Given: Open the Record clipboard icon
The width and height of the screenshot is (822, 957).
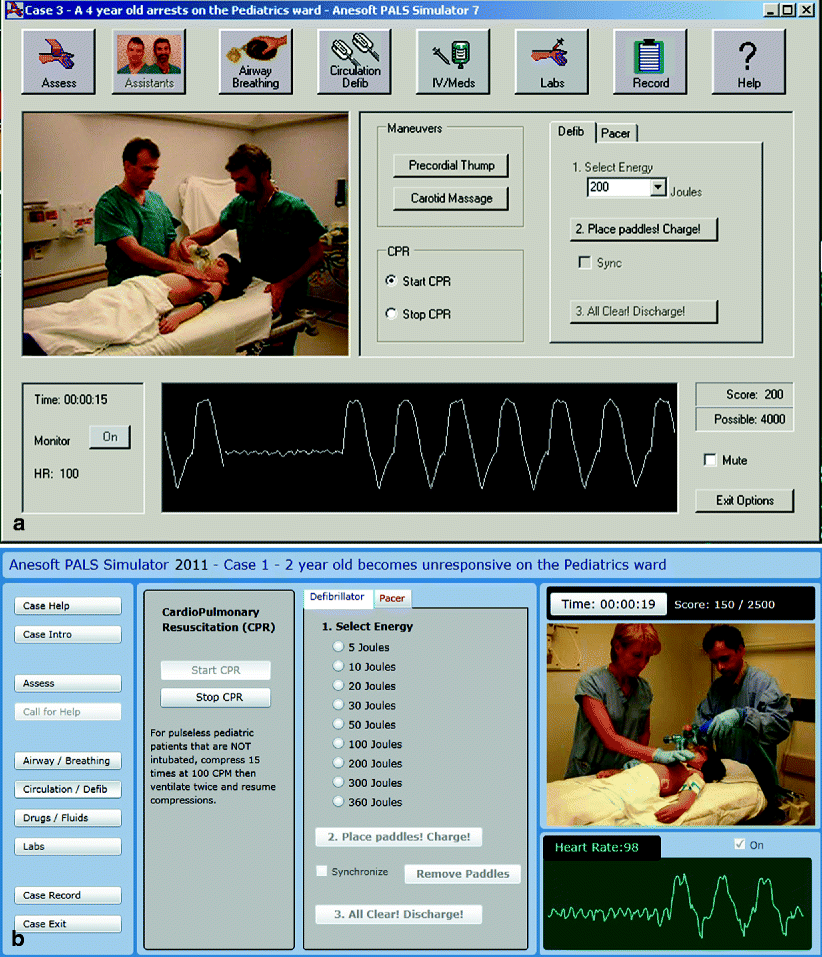Looking at the screenshot, I should tap(650, 61).
